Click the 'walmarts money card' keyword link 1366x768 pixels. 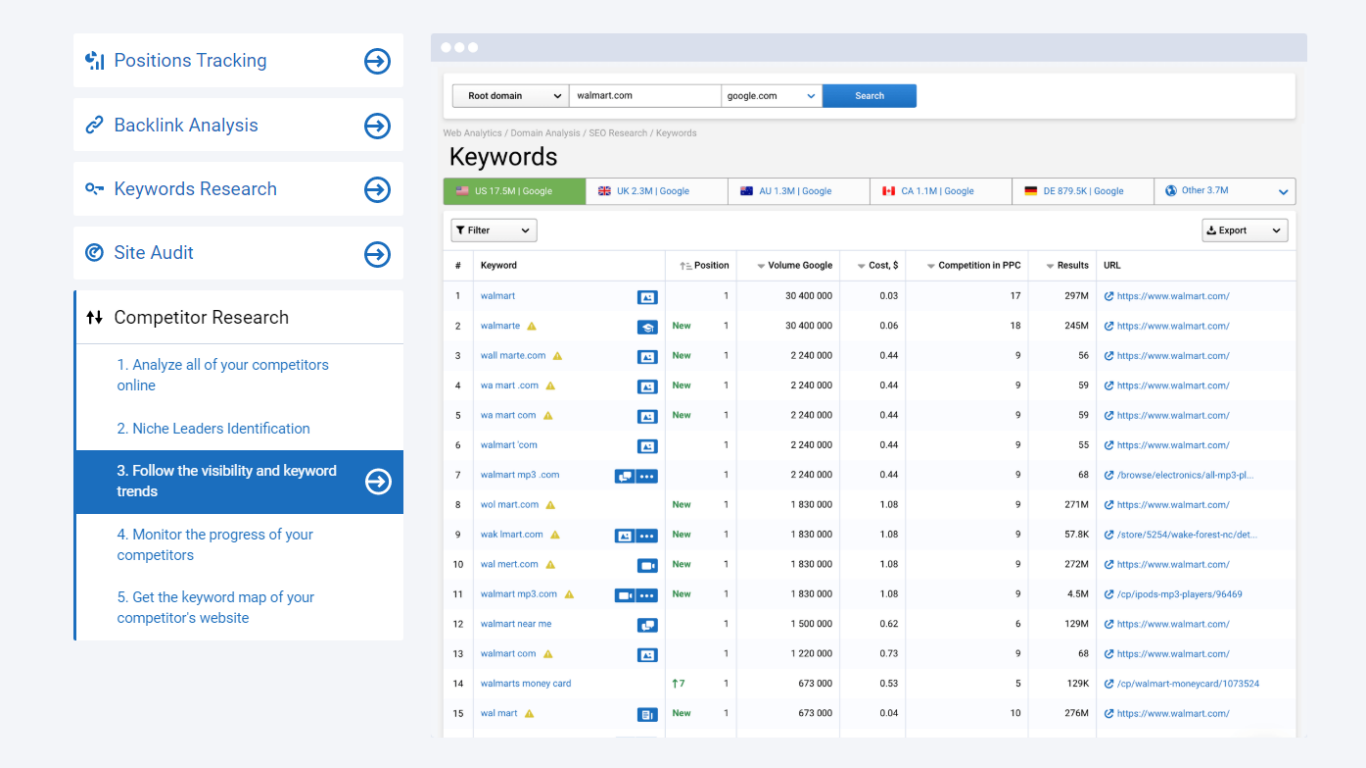(526, 684)
